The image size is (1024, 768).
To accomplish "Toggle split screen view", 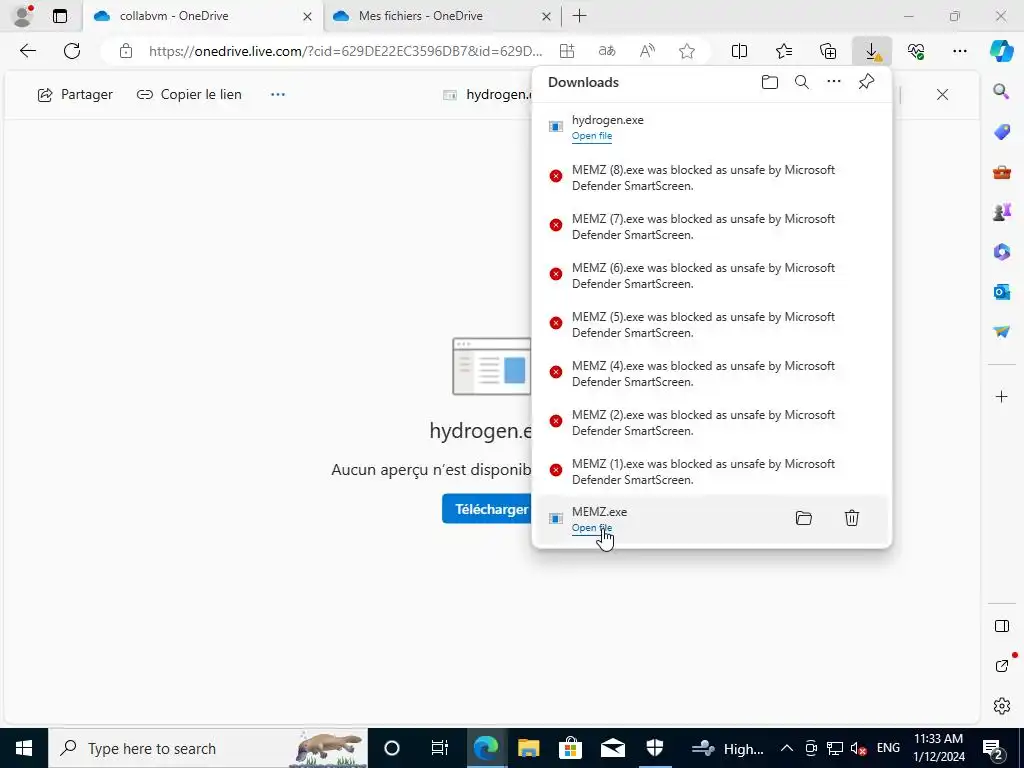I will pyautogui.click(x=739, y=51).
